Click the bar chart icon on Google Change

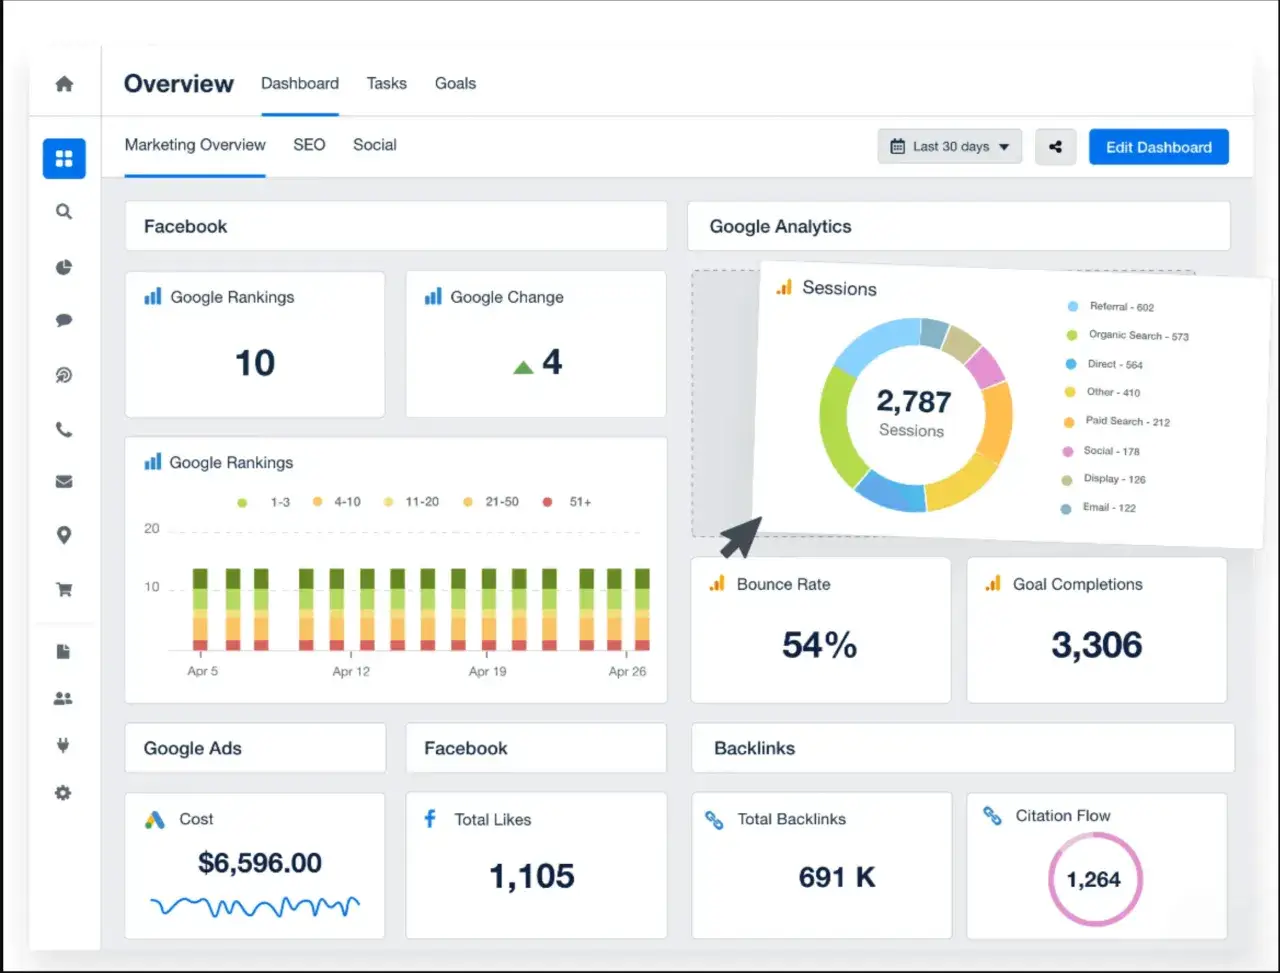click(433, 296)
